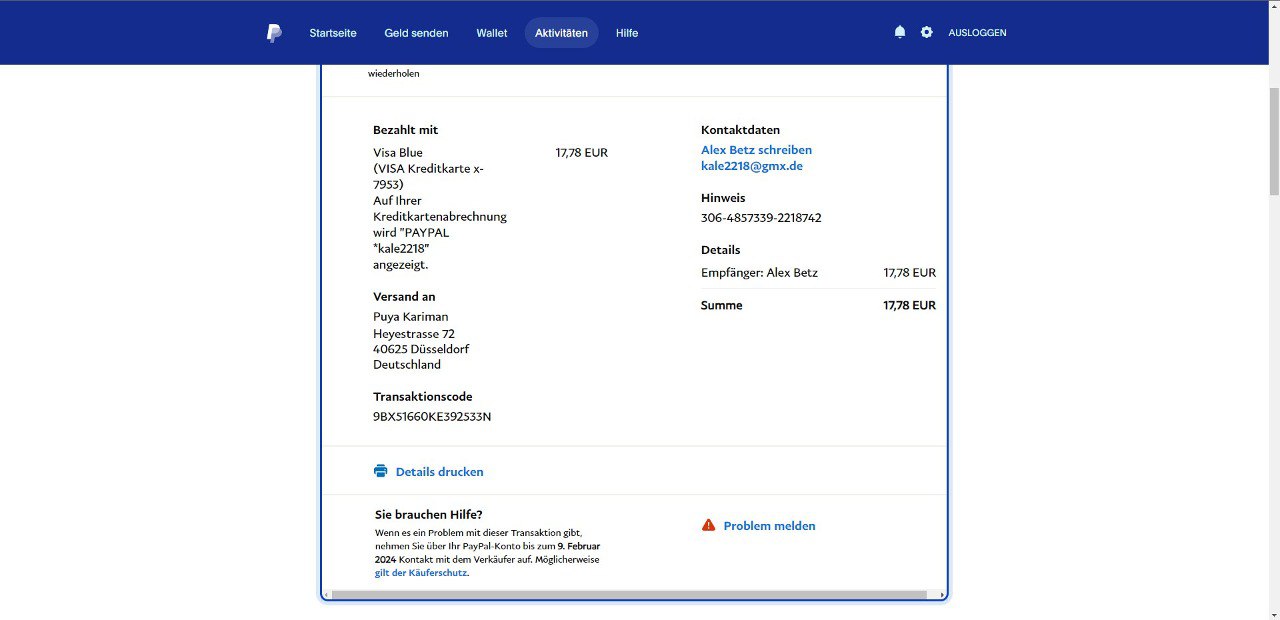Open the gilt der Käuferschutz link
The width and height of the screenshot is (1280, 620).
(x=421, y=573)
